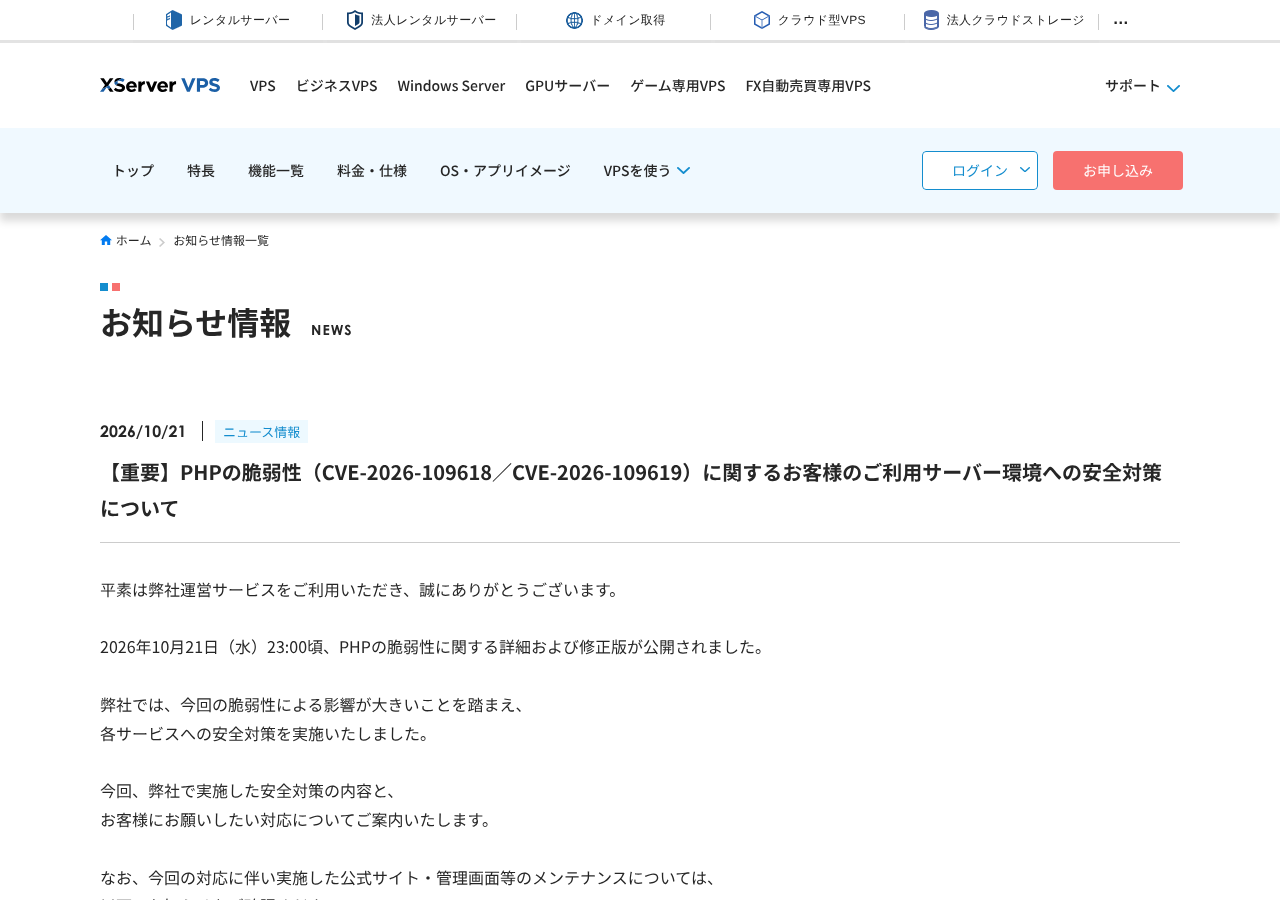
Task: Click the レンタルサーバー server icon
Action: click(174, 20)
